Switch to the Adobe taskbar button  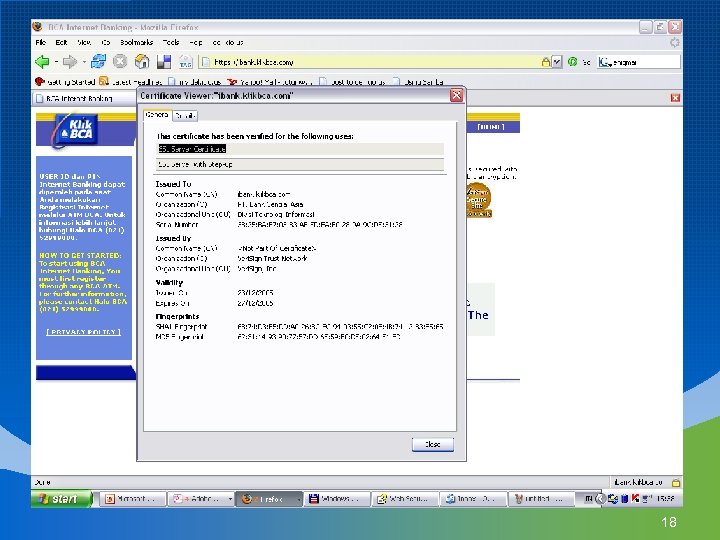201,499
